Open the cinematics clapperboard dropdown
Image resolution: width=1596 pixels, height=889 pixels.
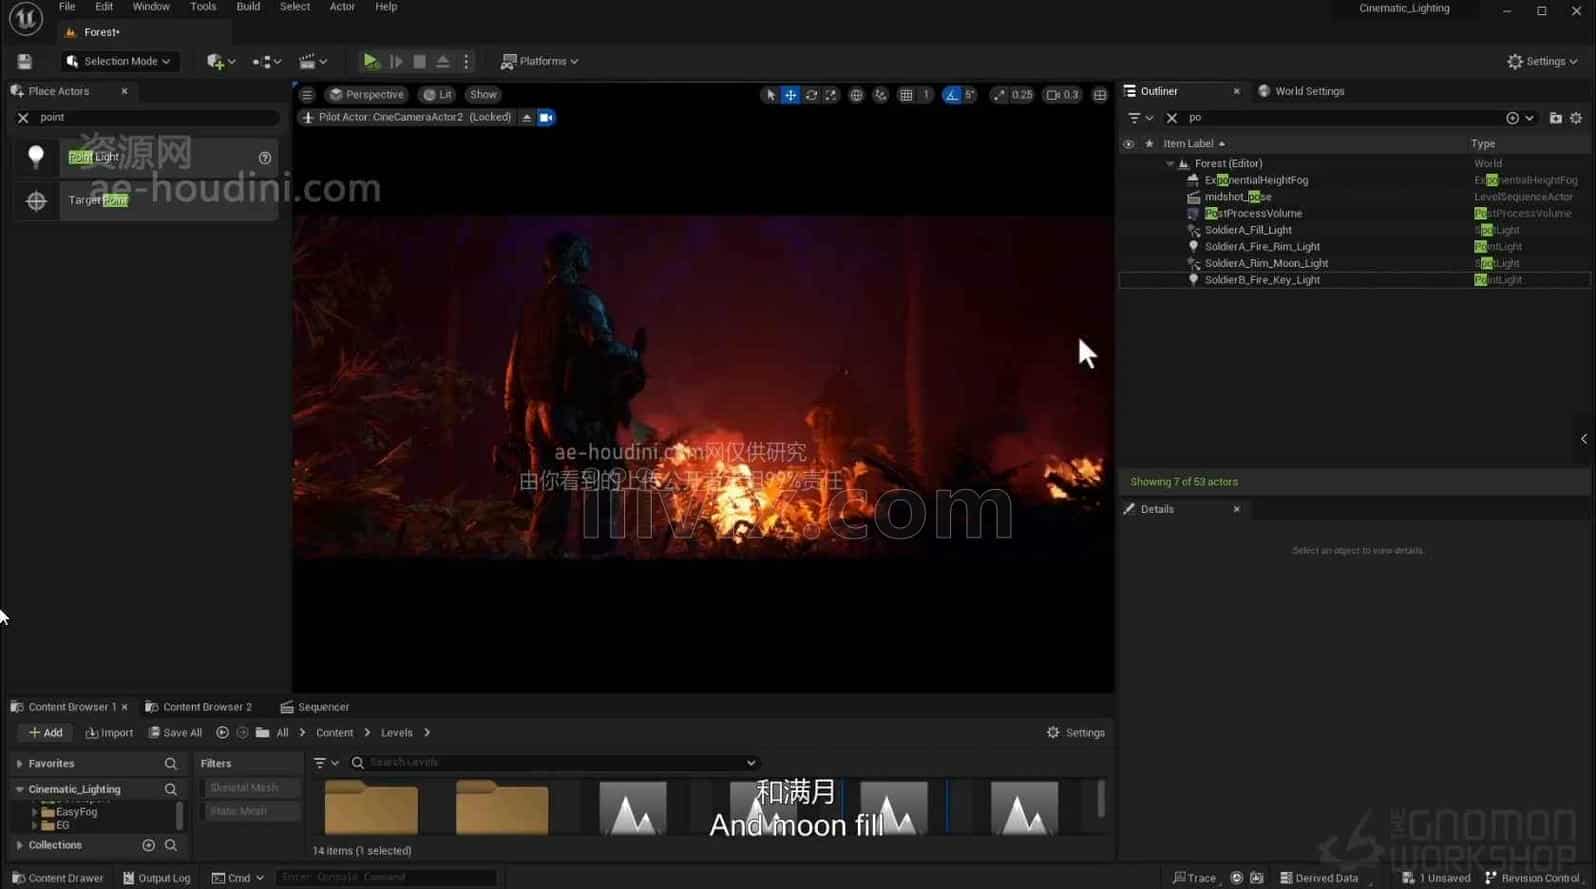pyautogui.click(x=313, y=61)
